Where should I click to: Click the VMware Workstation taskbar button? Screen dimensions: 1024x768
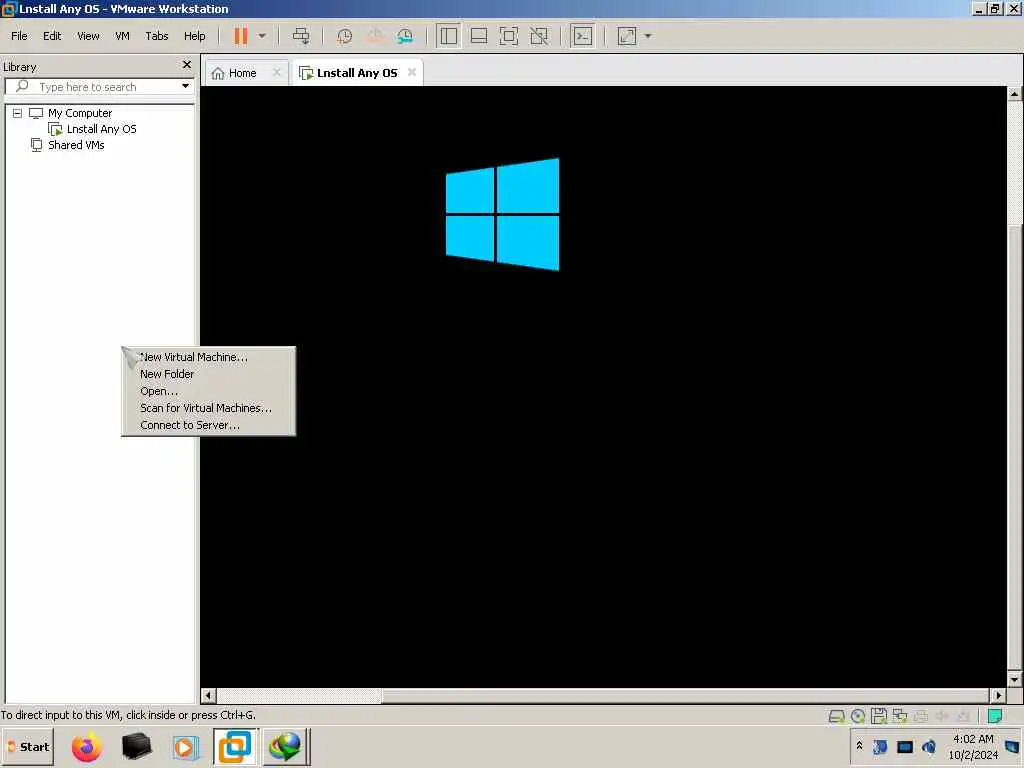click(235, 747)
